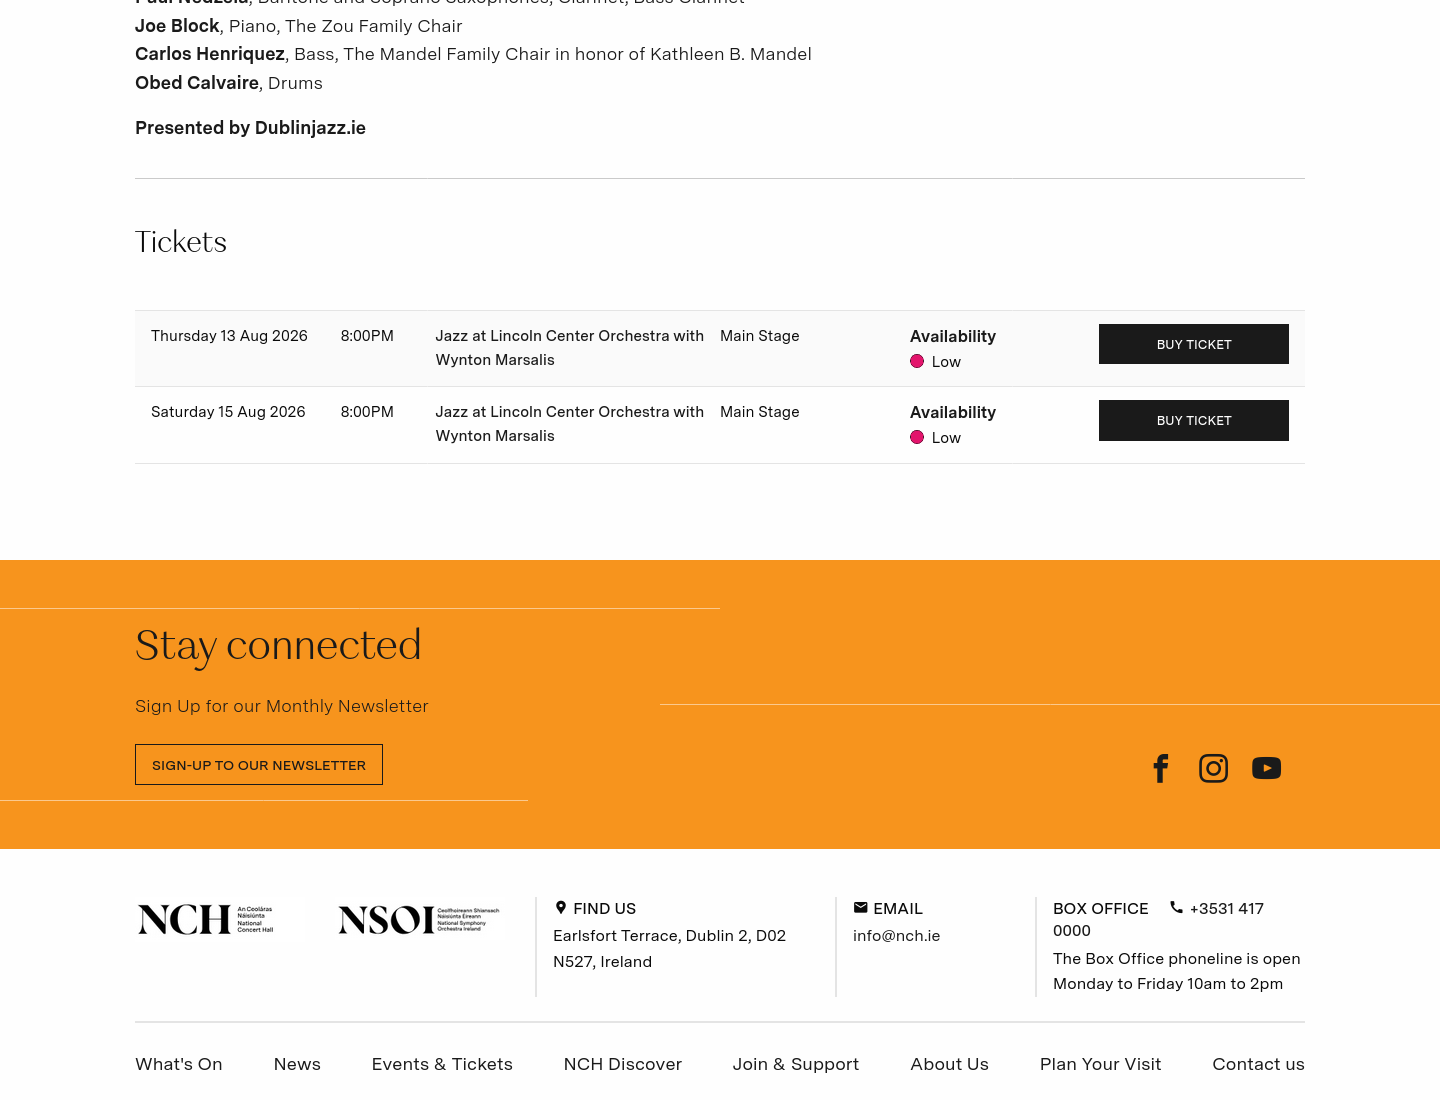The width and height of the screenshot is (1440, 1100).
Task: Click Saturday row's event title text
Action: [x=570, y=424]
